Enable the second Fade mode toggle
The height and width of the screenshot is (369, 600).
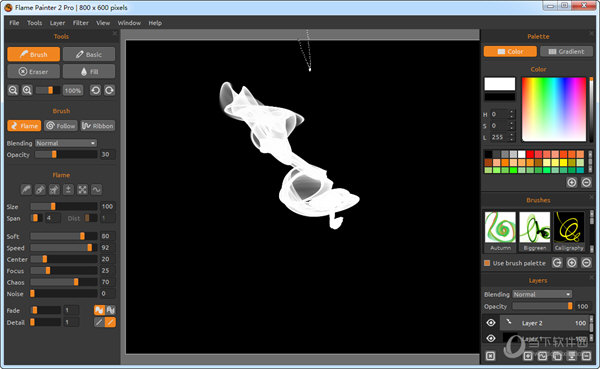[110, 310]
